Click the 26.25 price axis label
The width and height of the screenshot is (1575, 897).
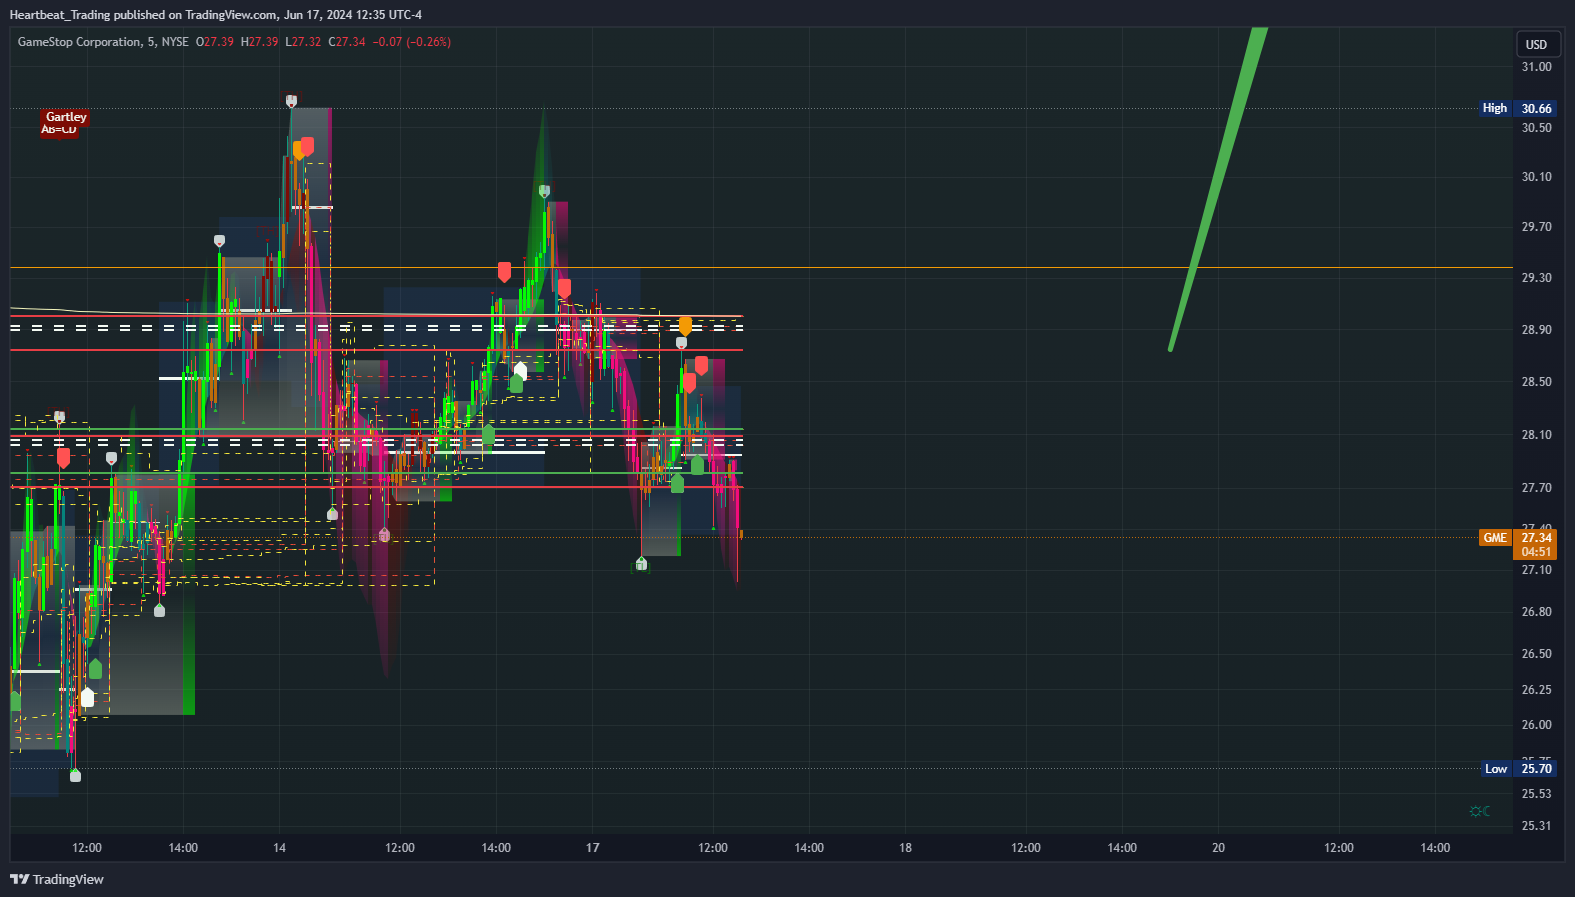[1536, 690]
